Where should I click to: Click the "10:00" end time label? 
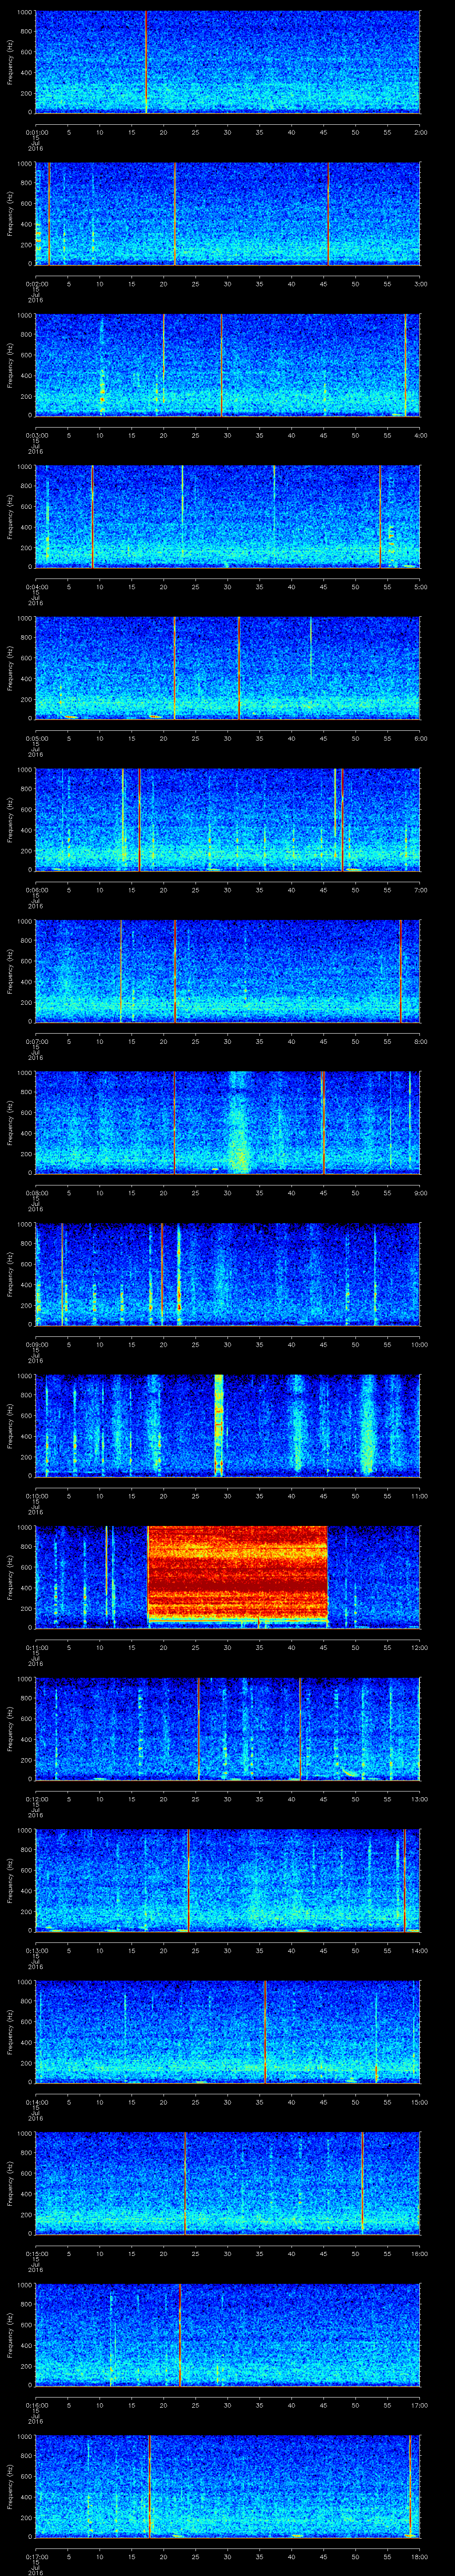pyautogui.click(x=420, y=1344)
